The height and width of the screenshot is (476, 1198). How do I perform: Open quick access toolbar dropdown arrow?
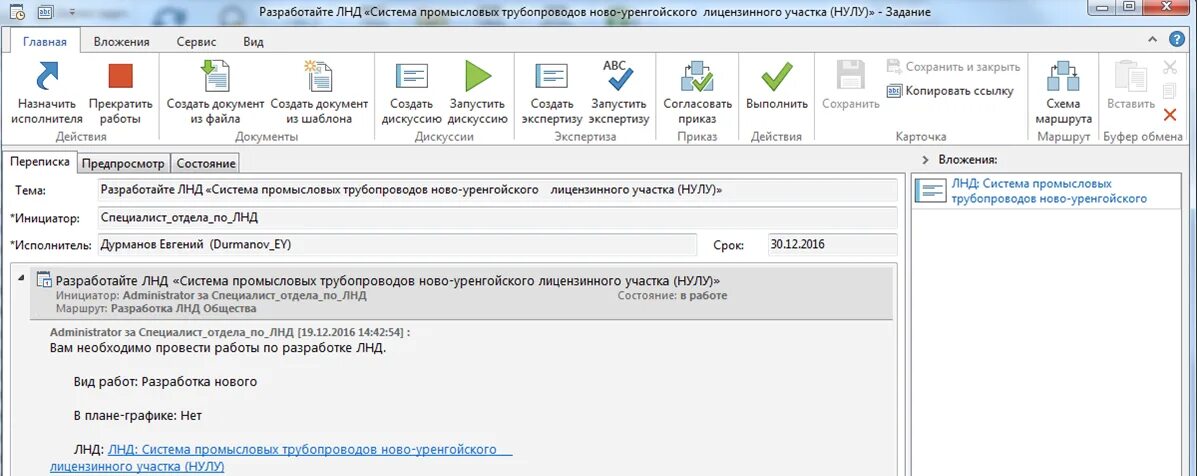click(72, 12)
